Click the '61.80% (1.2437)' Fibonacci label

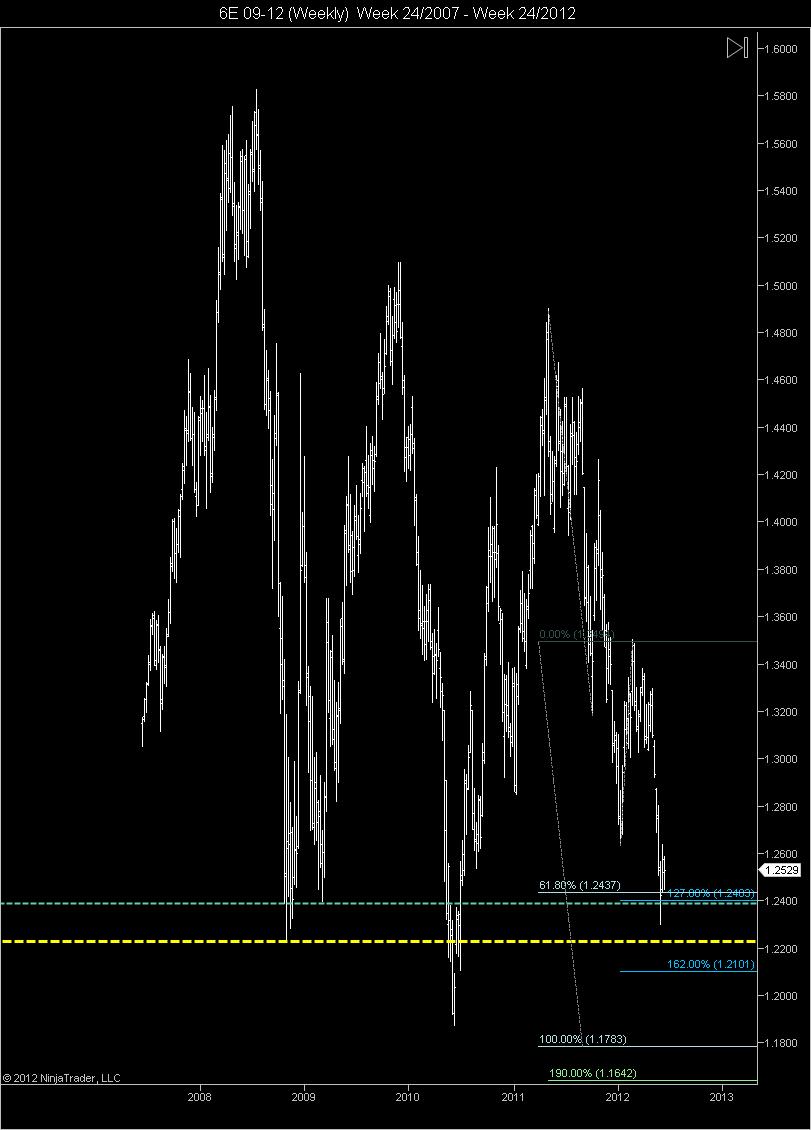pyautogui.click(x=580, y=885)
